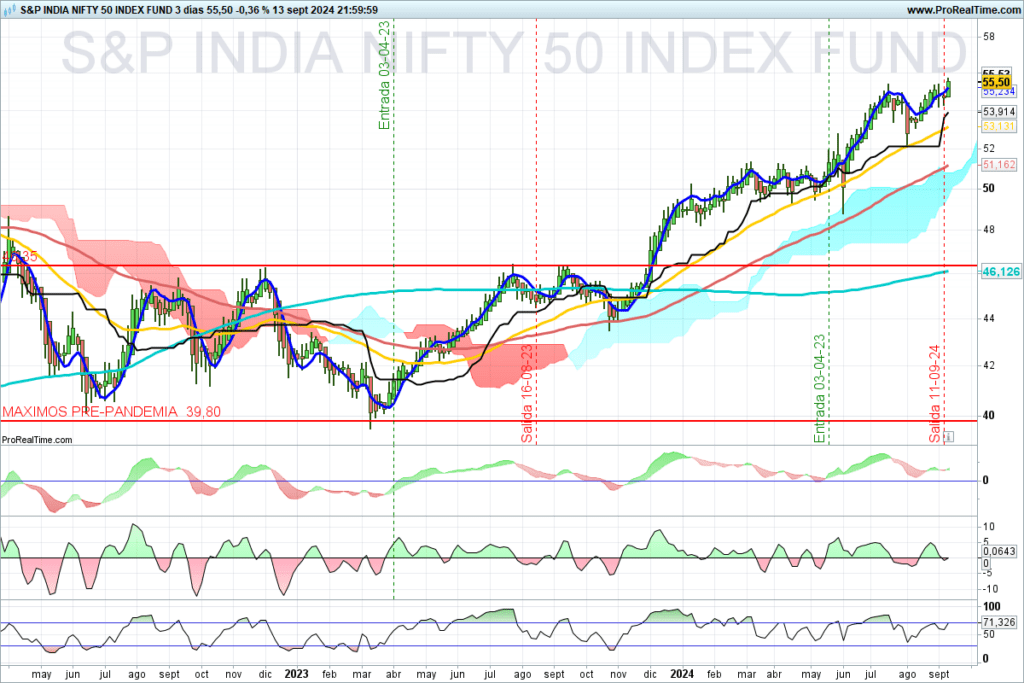Image resolution: width=1024 pixels, height=683 pixels.
Task: Click the 48 price axis label
Action: [x=989, y=230]
